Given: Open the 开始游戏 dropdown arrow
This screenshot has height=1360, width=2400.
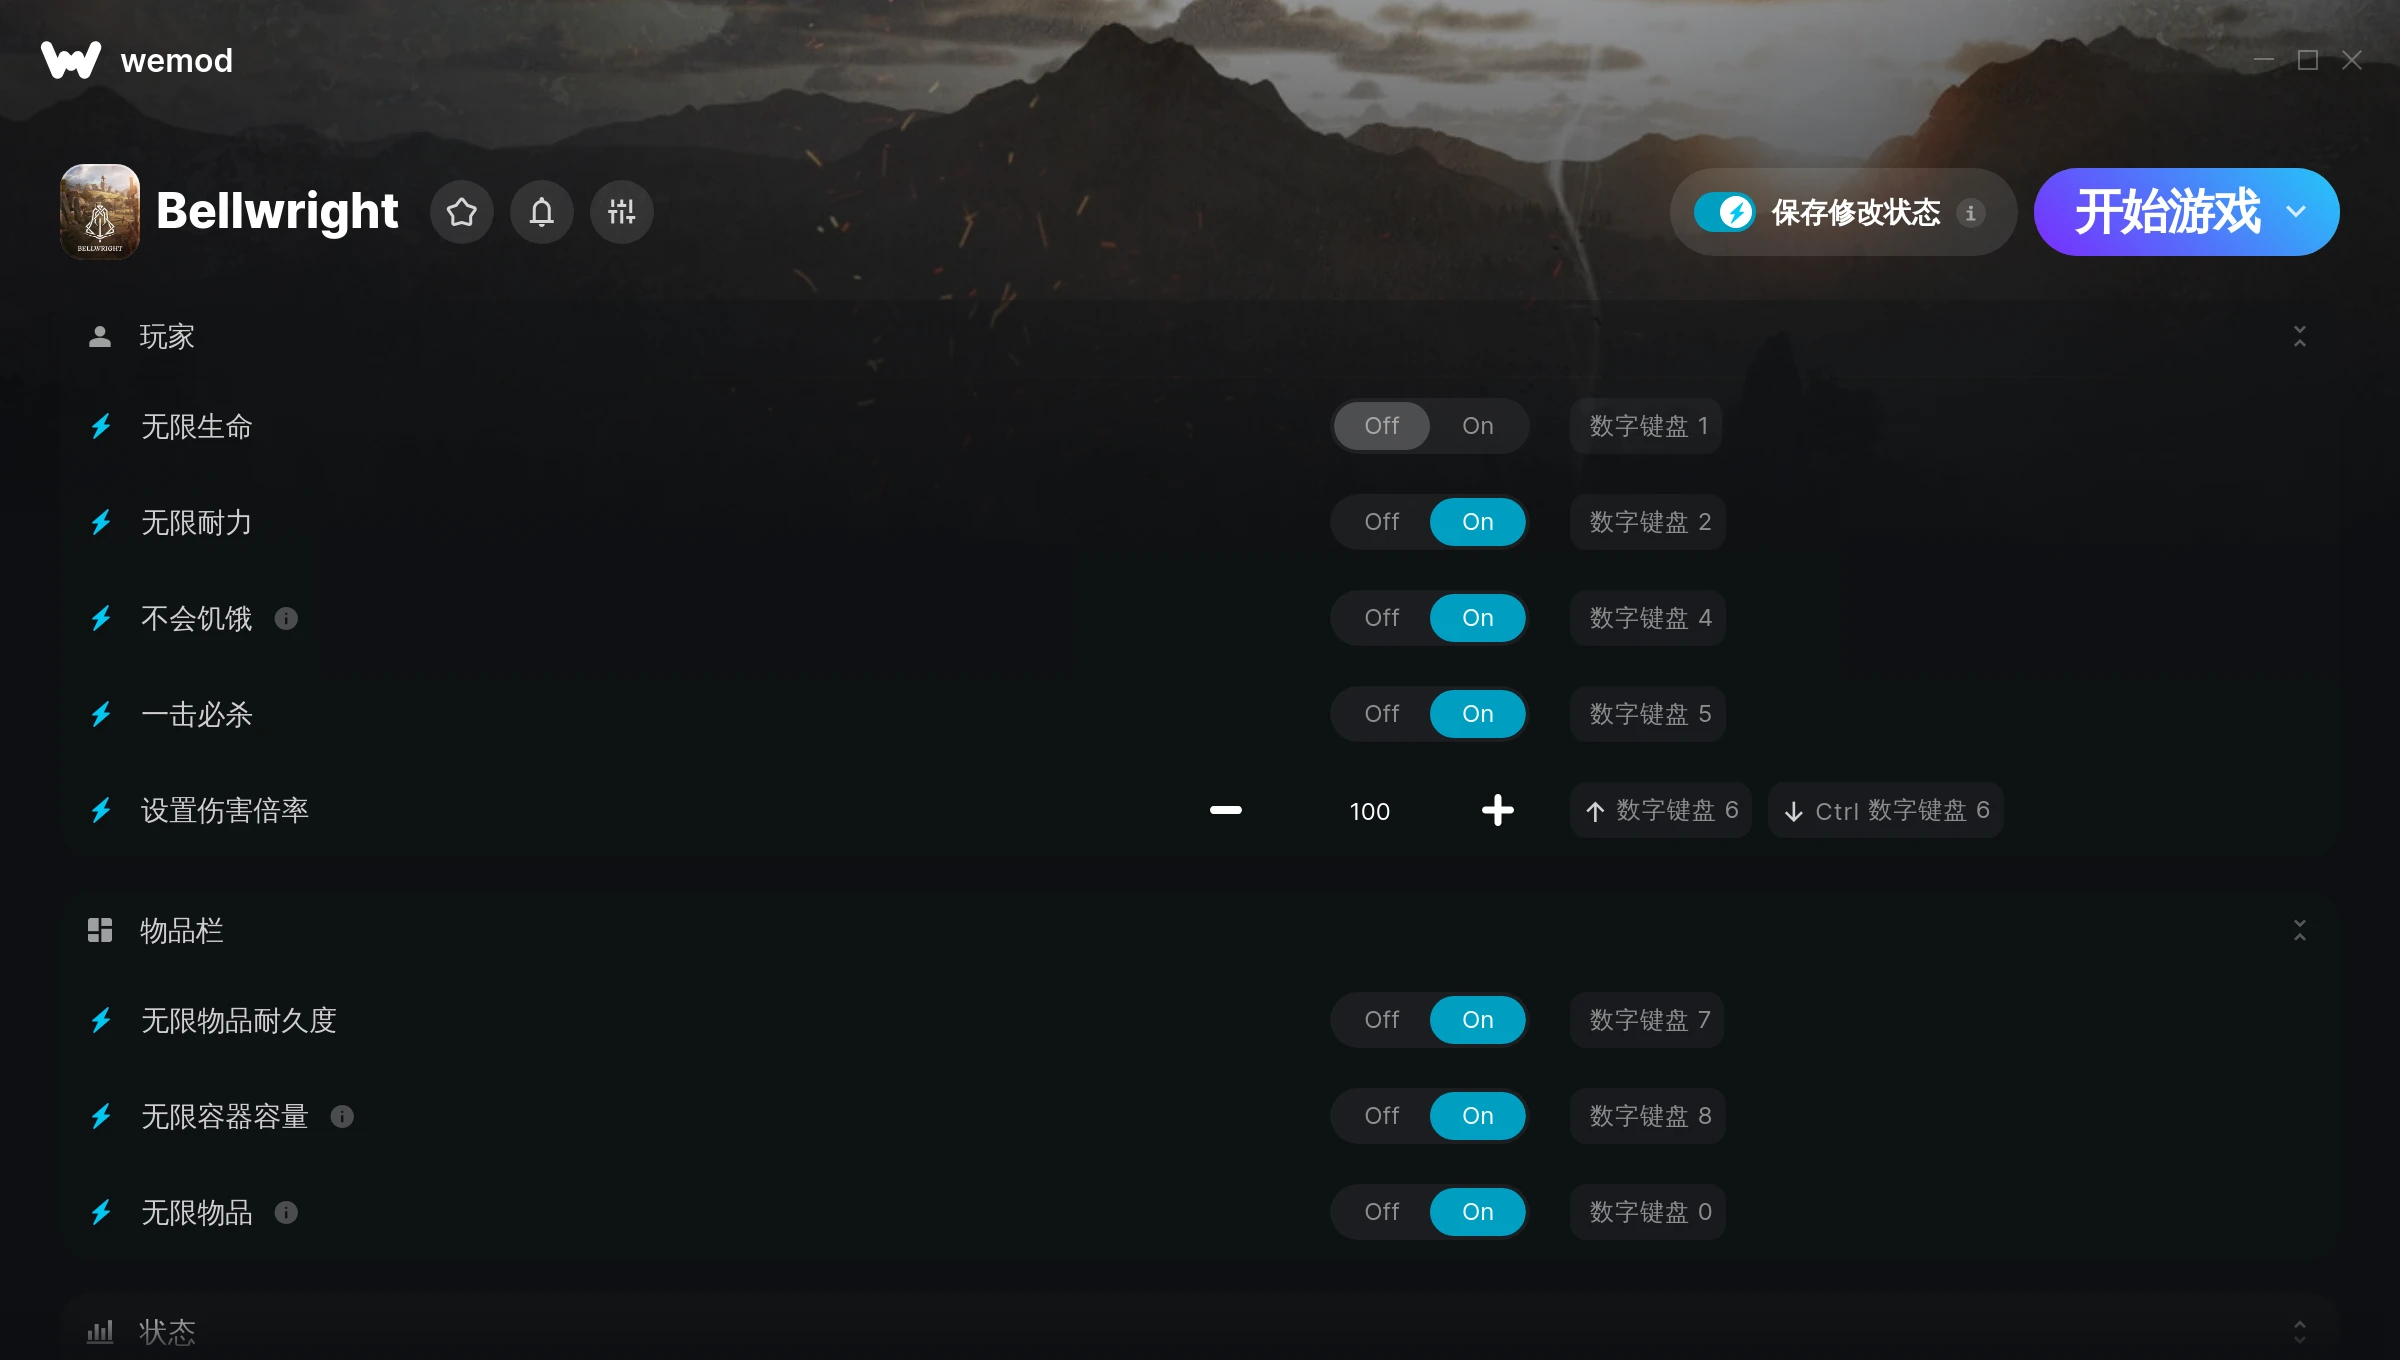Looking at the screenshot, I should [x=2297, y=212].
